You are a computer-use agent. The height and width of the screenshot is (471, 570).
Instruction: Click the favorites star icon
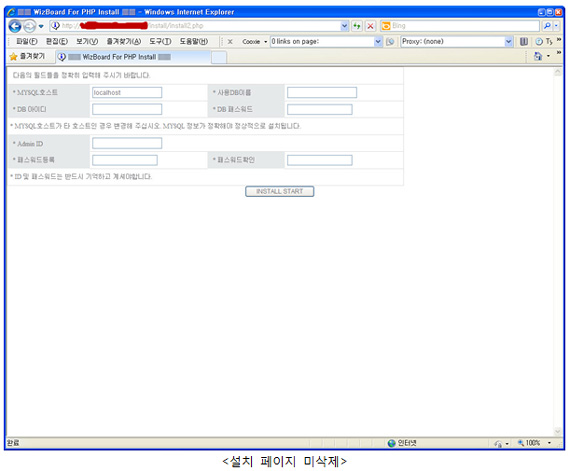13,57
